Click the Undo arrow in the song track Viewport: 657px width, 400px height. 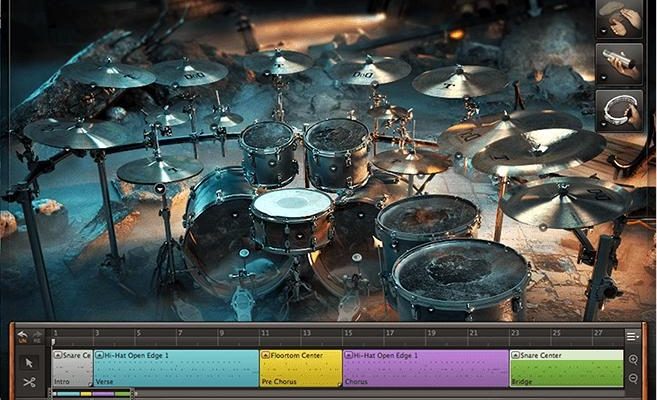click(22, 336)
